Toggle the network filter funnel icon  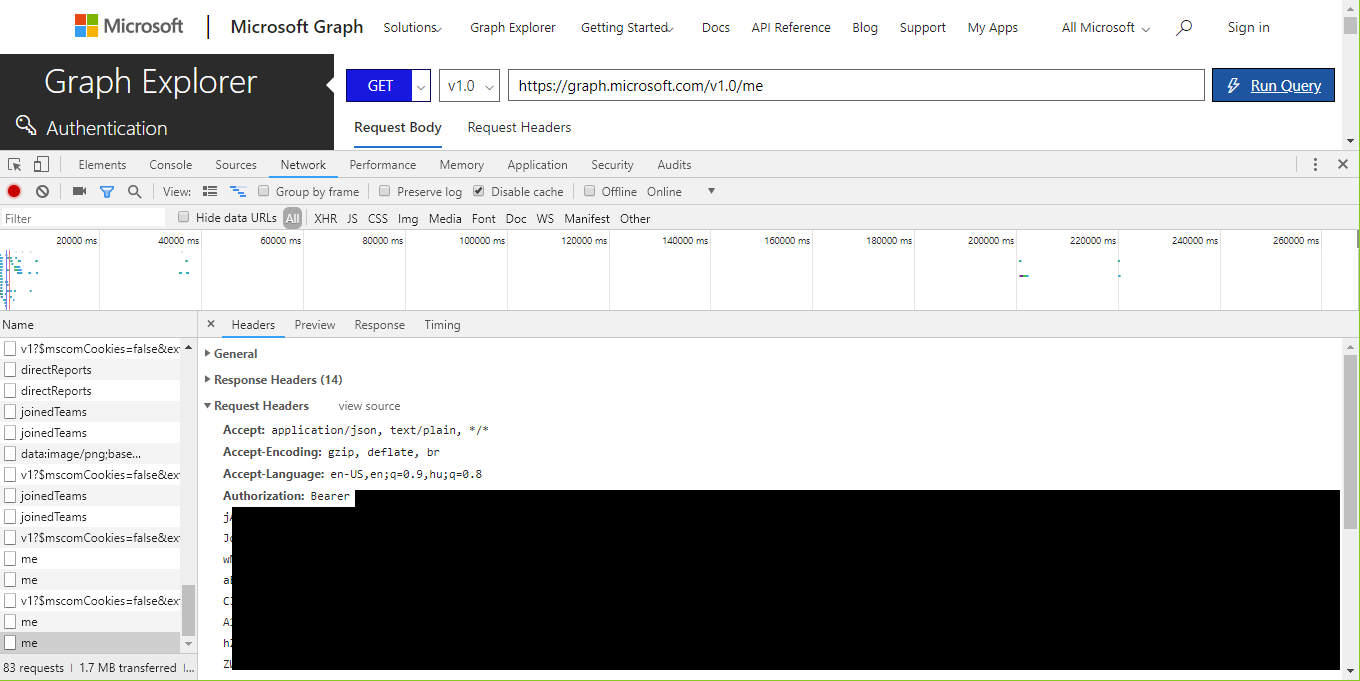tap(107, 191)
